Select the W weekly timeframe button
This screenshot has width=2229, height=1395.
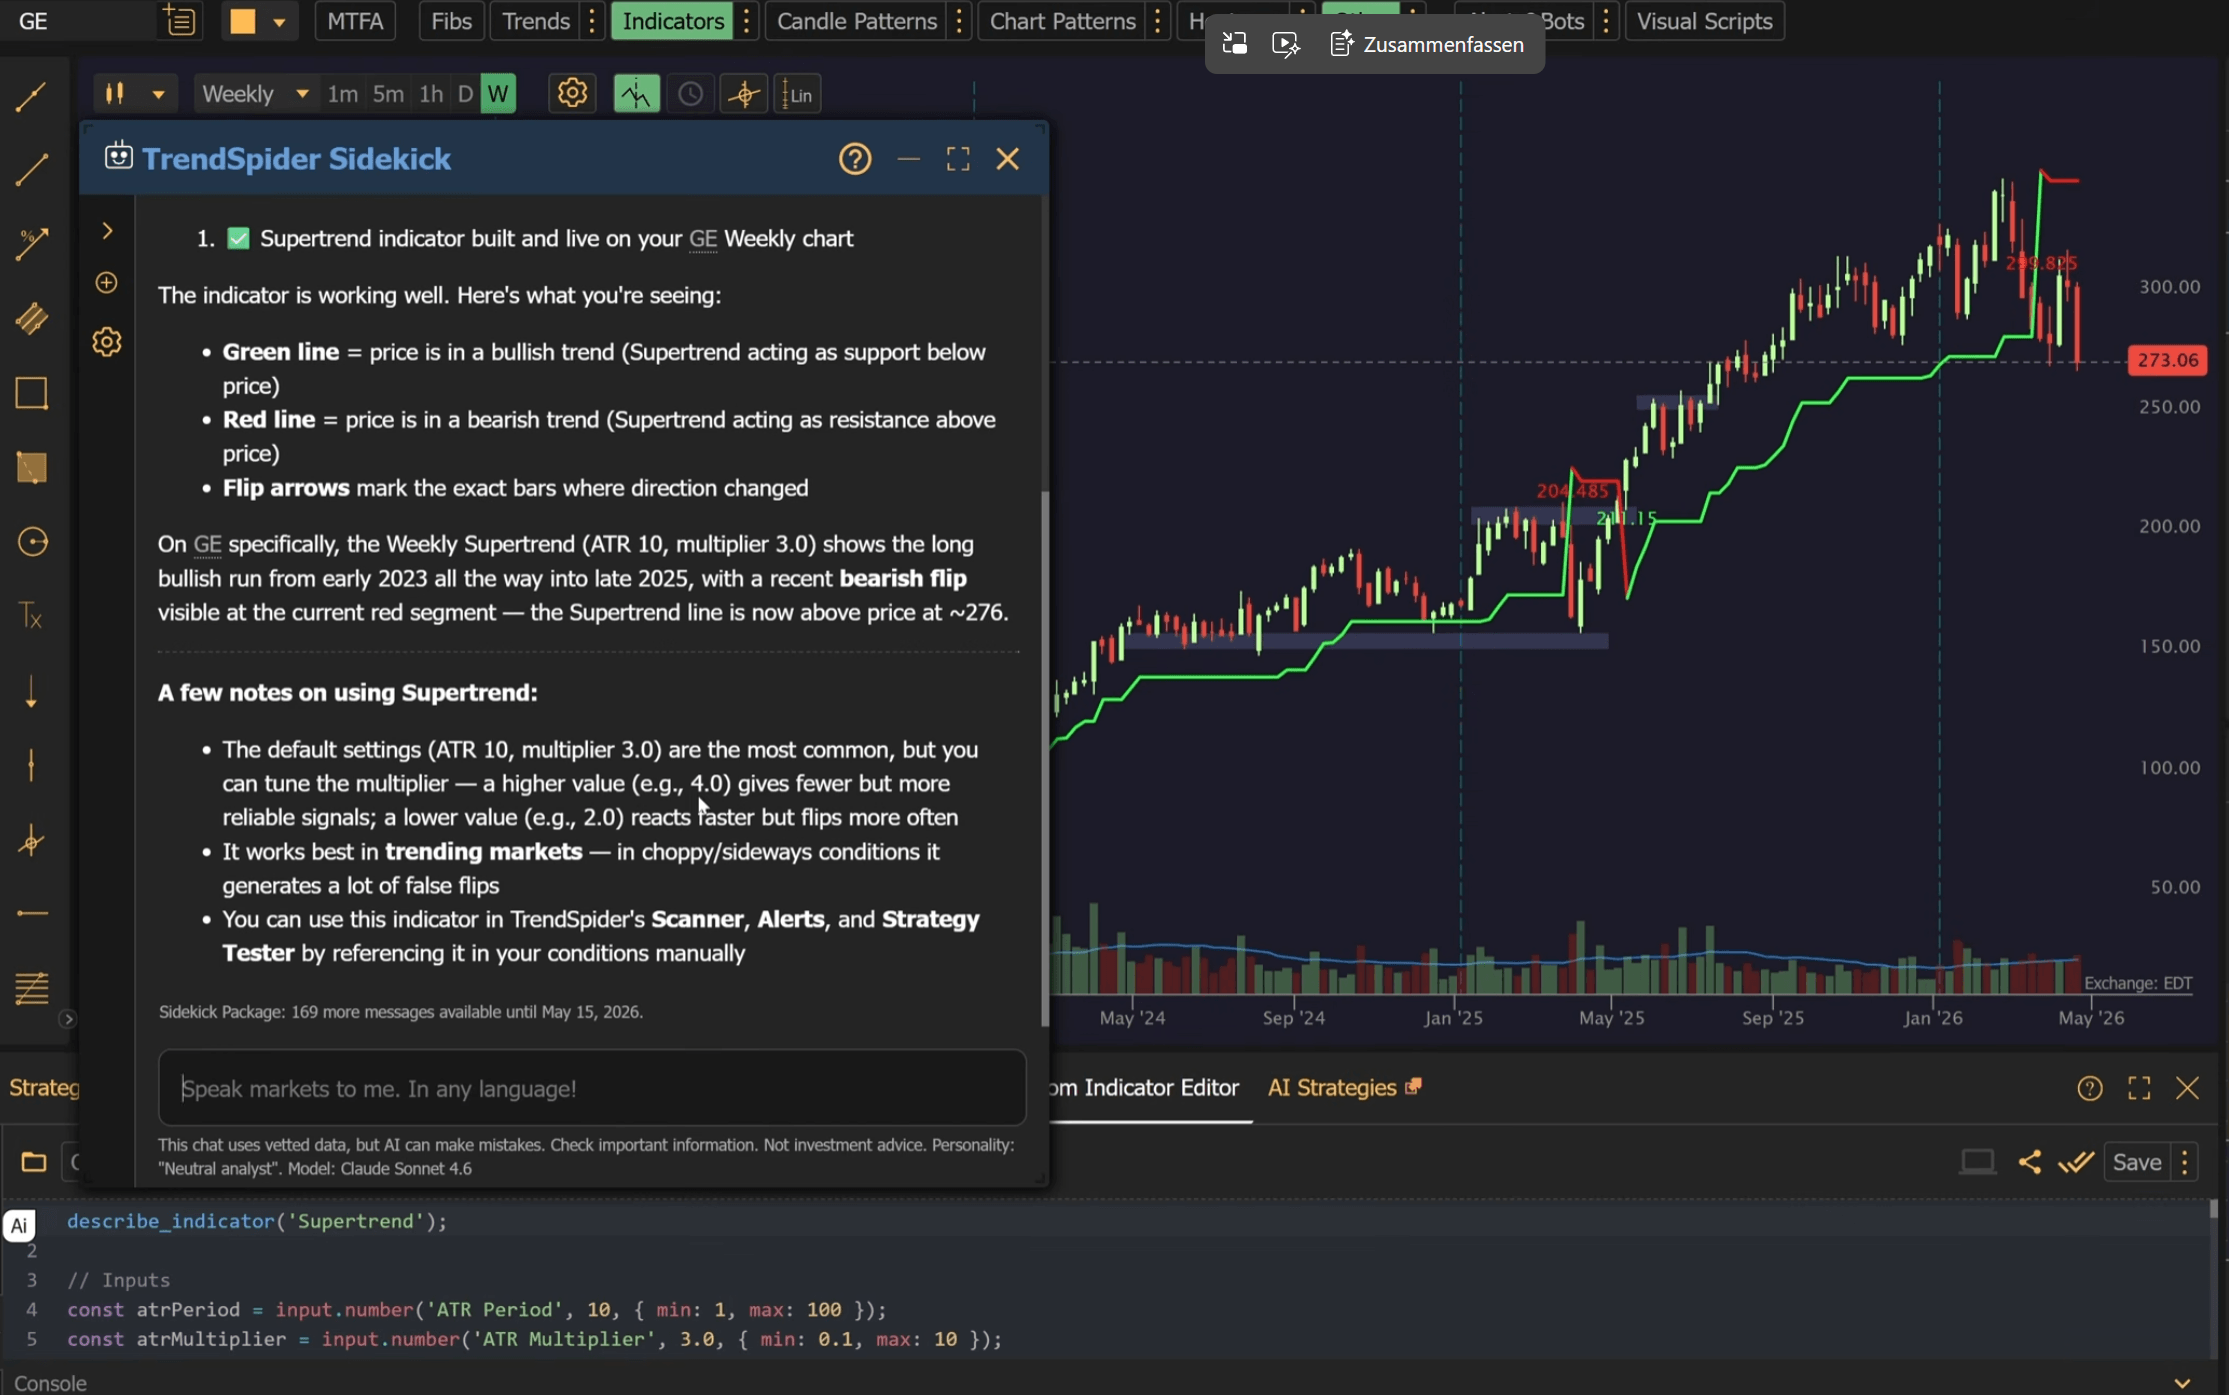tap(498, 94)
